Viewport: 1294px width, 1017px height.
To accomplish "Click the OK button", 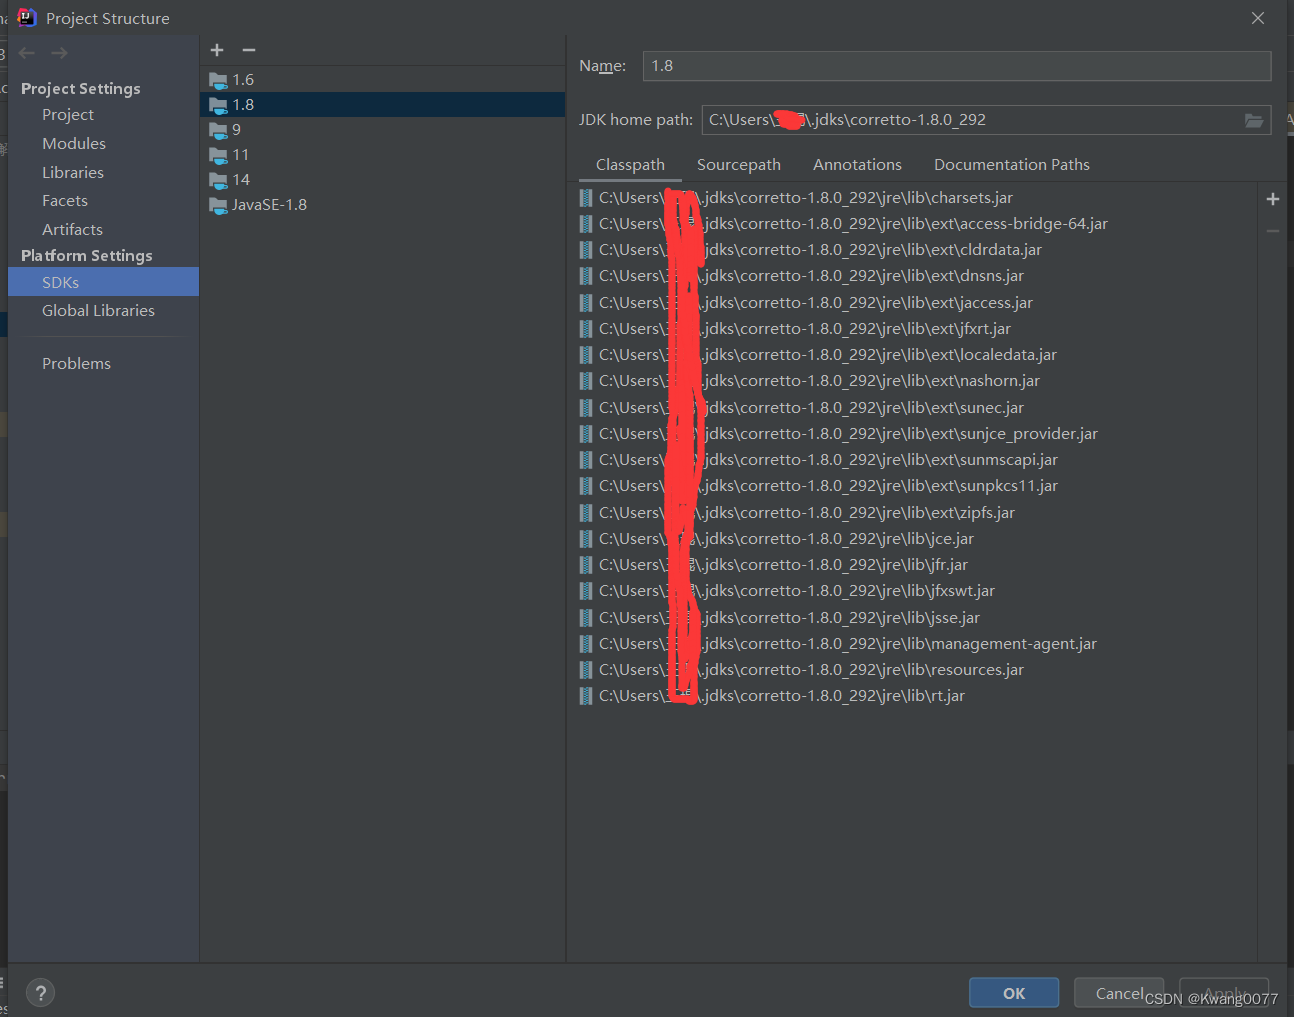I will (x=1014, y=993).
